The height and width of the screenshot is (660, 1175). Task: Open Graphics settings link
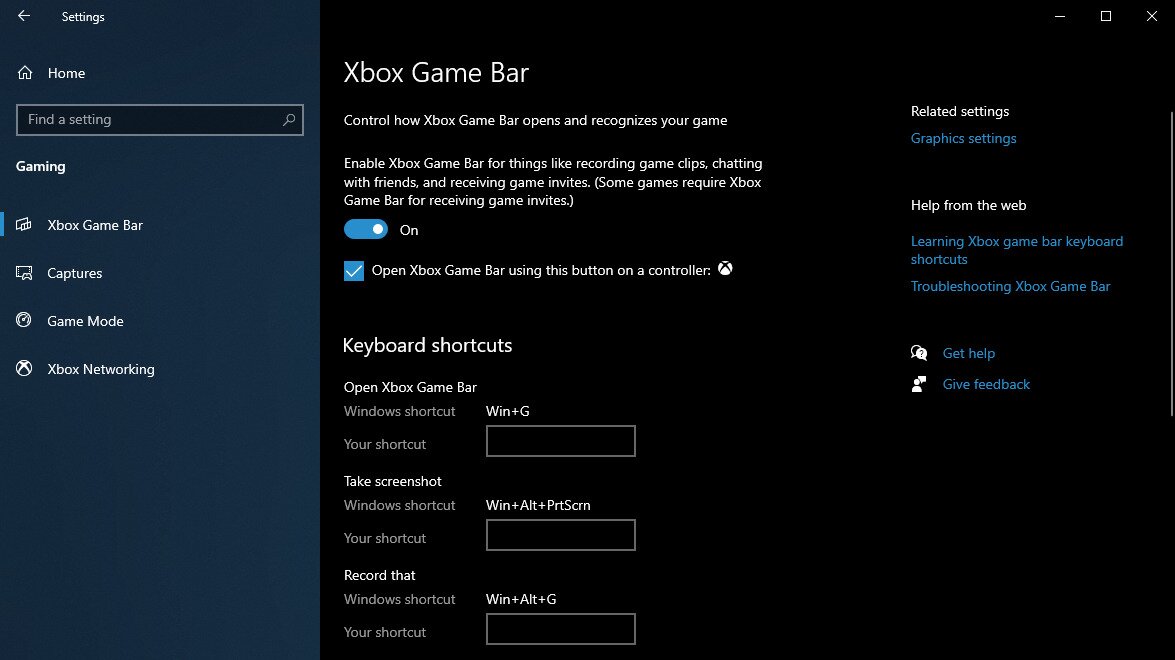963,139
